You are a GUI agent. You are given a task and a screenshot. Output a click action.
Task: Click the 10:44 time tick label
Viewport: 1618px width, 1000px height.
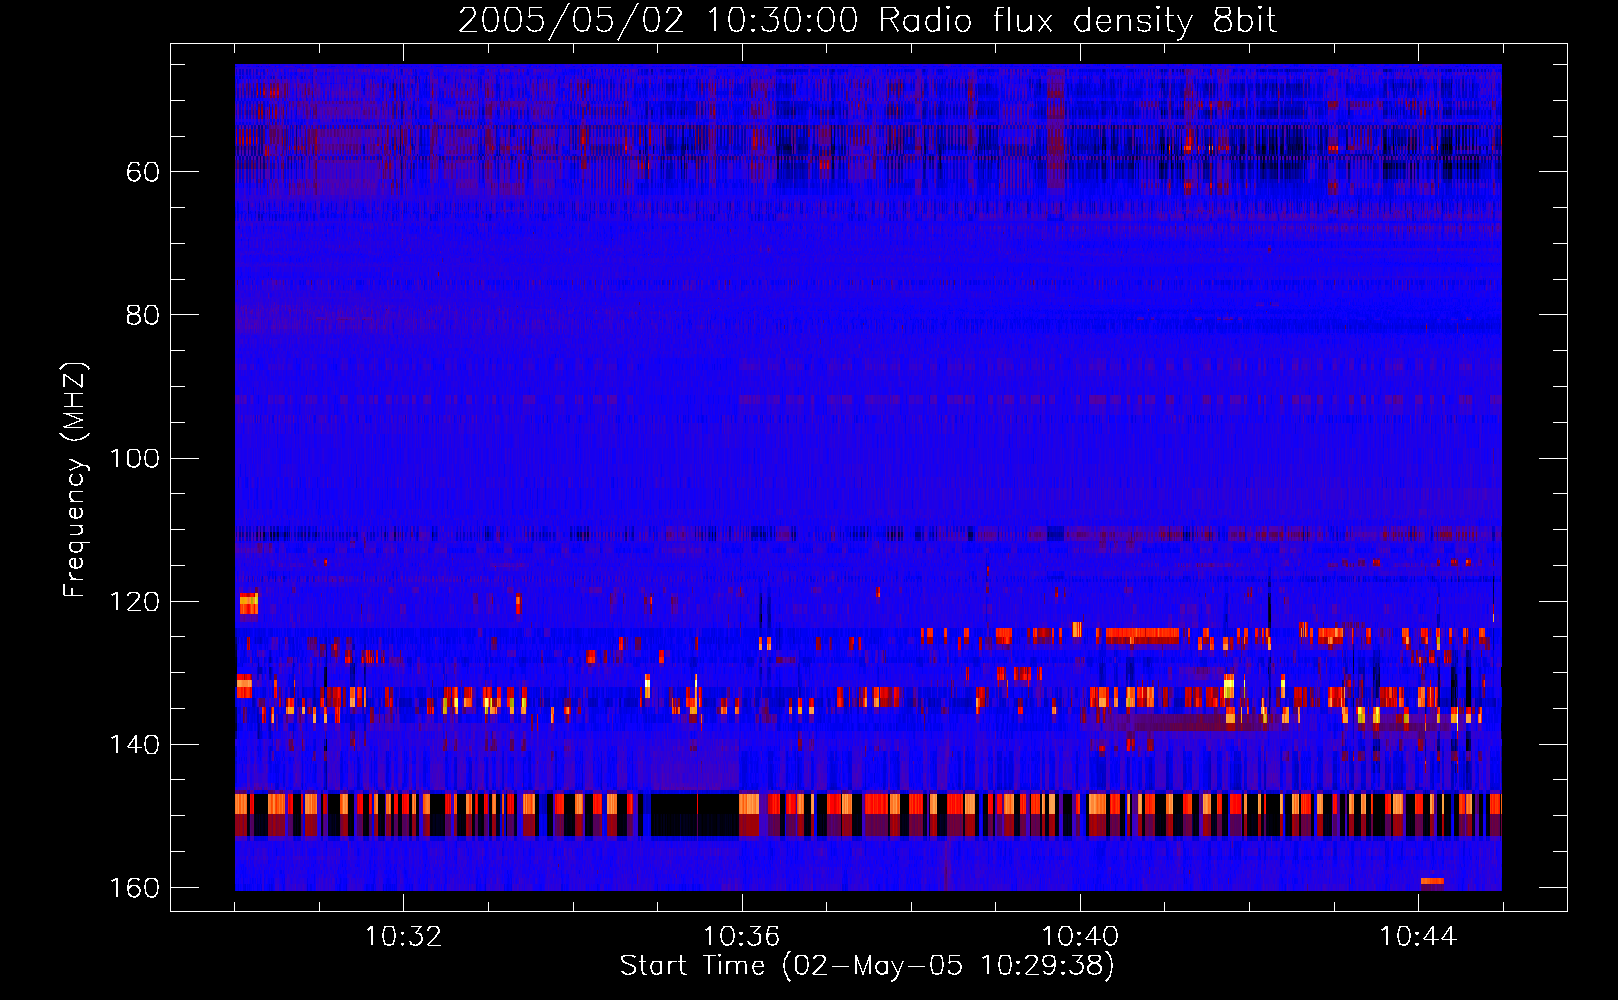[x=1418, y=937]
